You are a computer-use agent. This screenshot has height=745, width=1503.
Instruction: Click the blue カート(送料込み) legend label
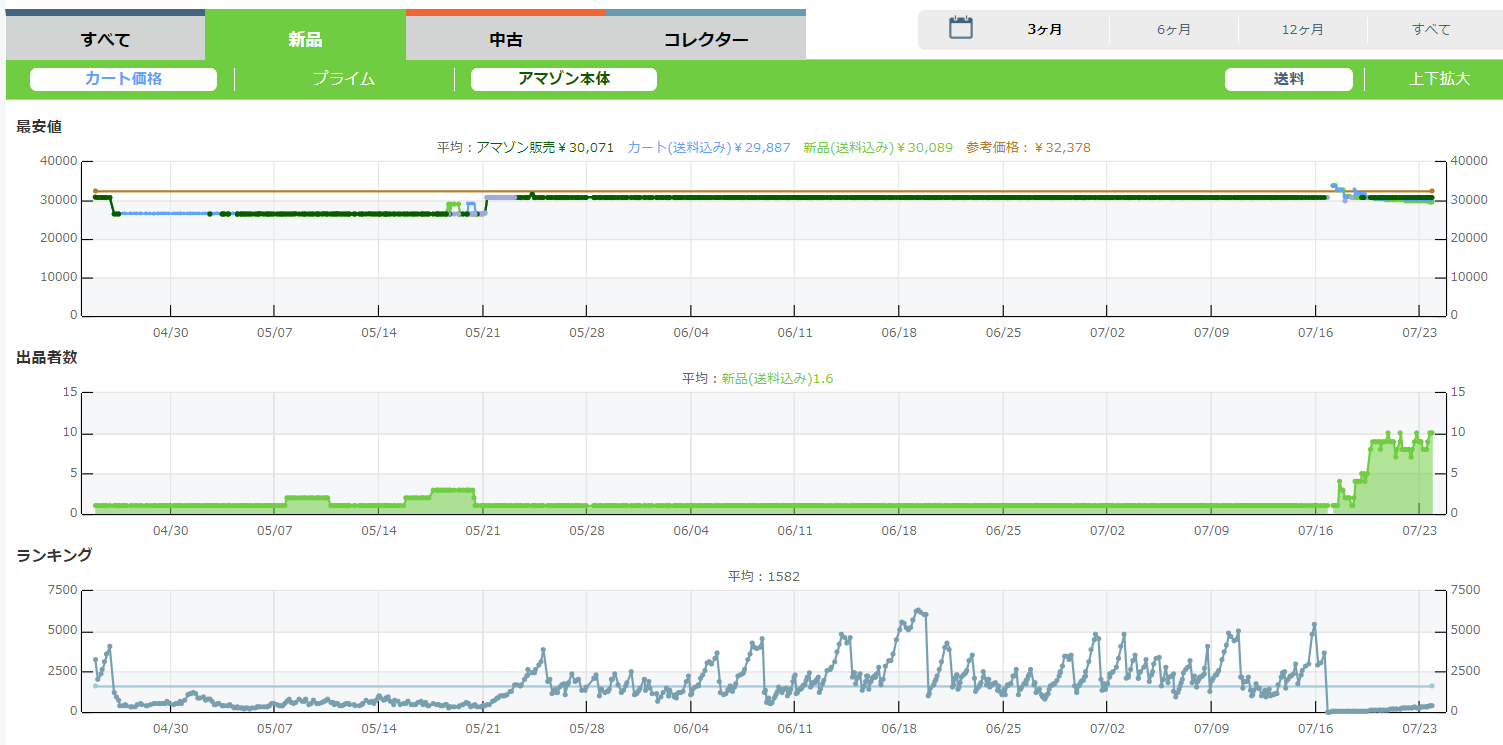pos(708,147)
